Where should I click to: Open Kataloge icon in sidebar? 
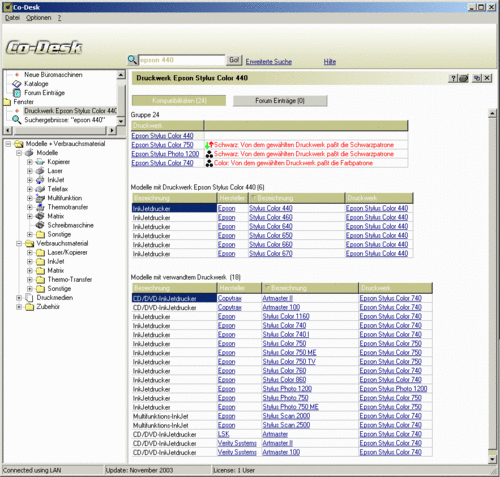(17, 84)
